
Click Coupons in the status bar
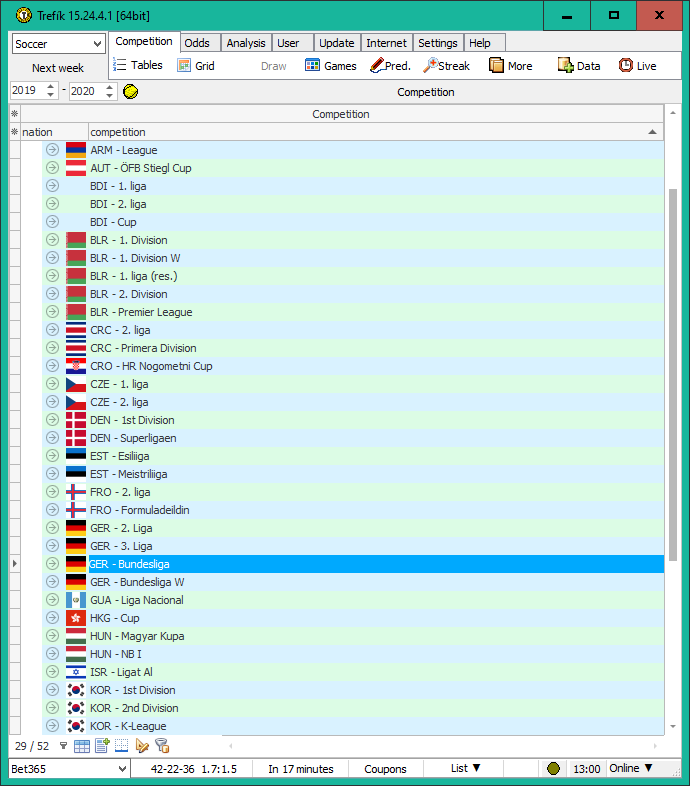[385, 769]
